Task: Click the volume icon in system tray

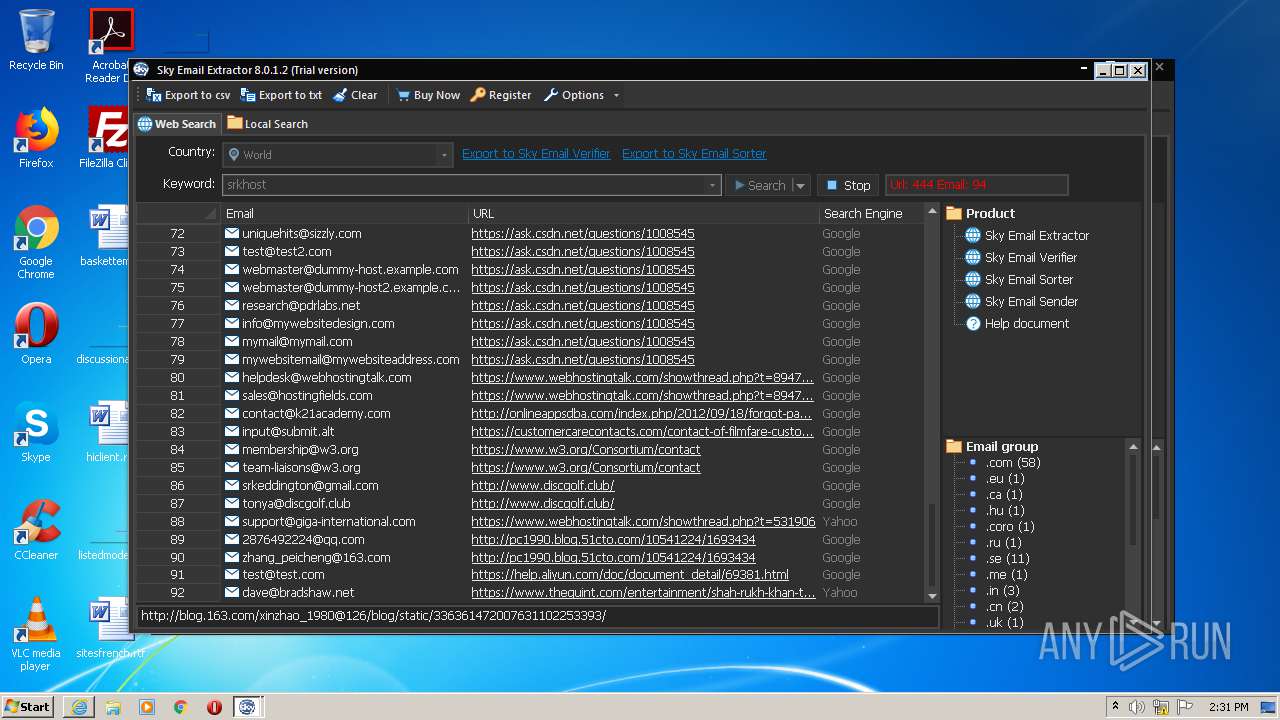Action: [x=1137, y=707]
